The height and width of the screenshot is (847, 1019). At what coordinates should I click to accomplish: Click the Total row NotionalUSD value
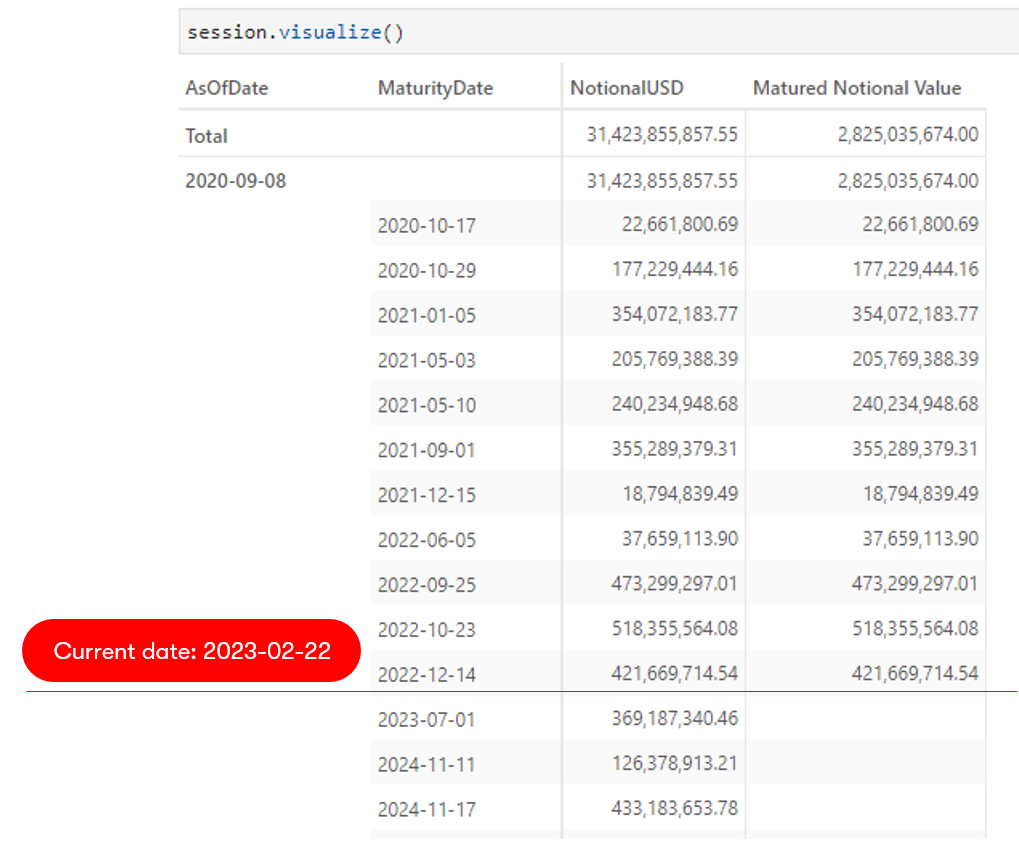coord(662,135)
